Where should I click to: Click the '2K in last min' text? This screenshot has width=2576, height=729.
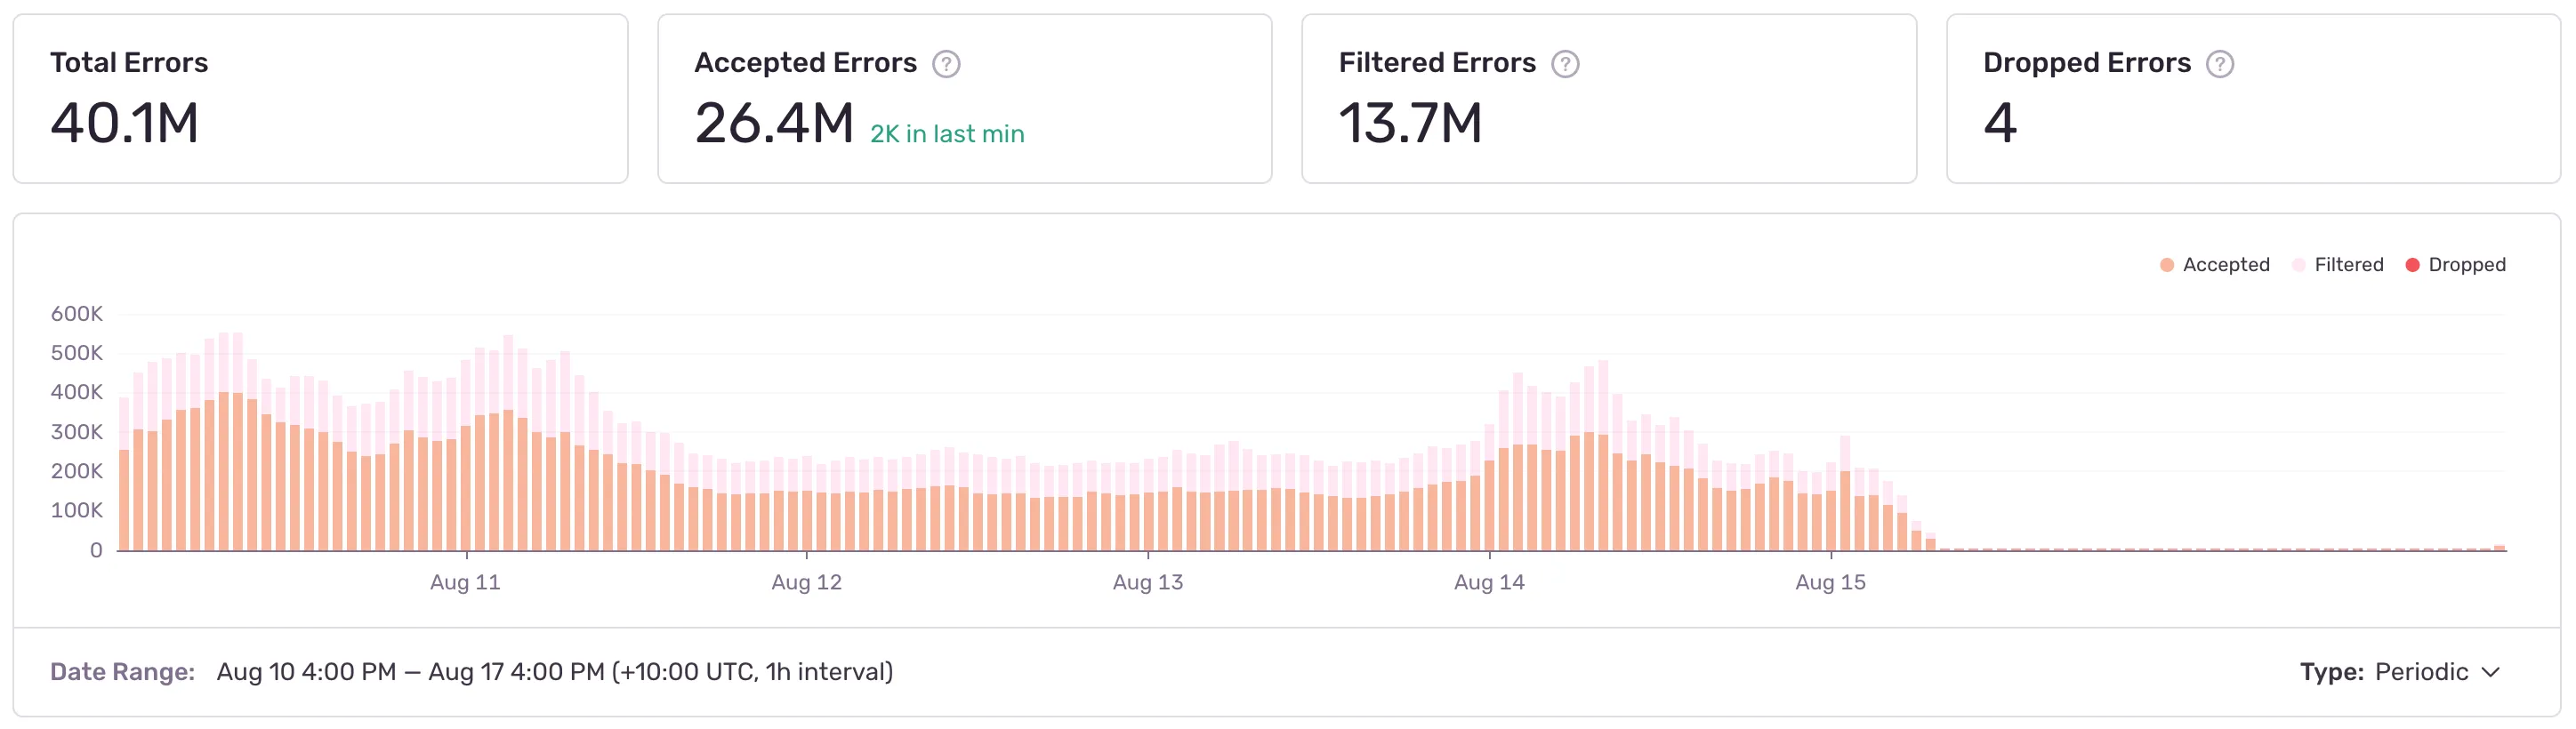(x=947, y=134)
